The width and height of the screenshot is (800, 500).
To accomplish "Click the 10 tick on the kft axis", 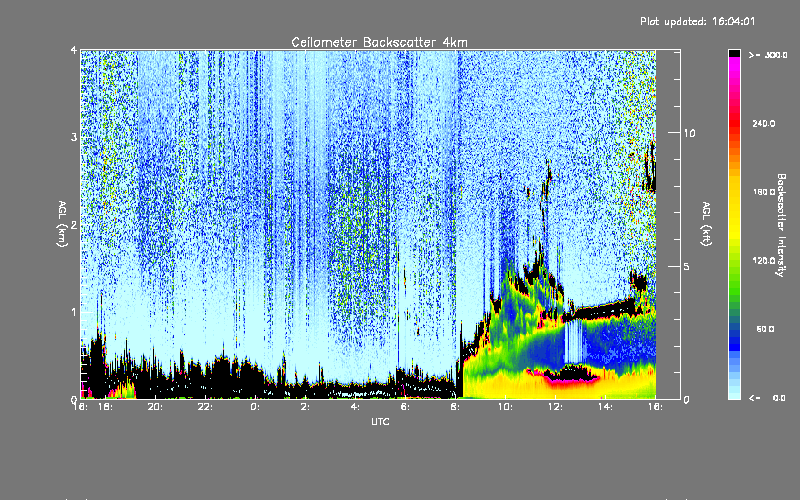I will click(689, 133).
